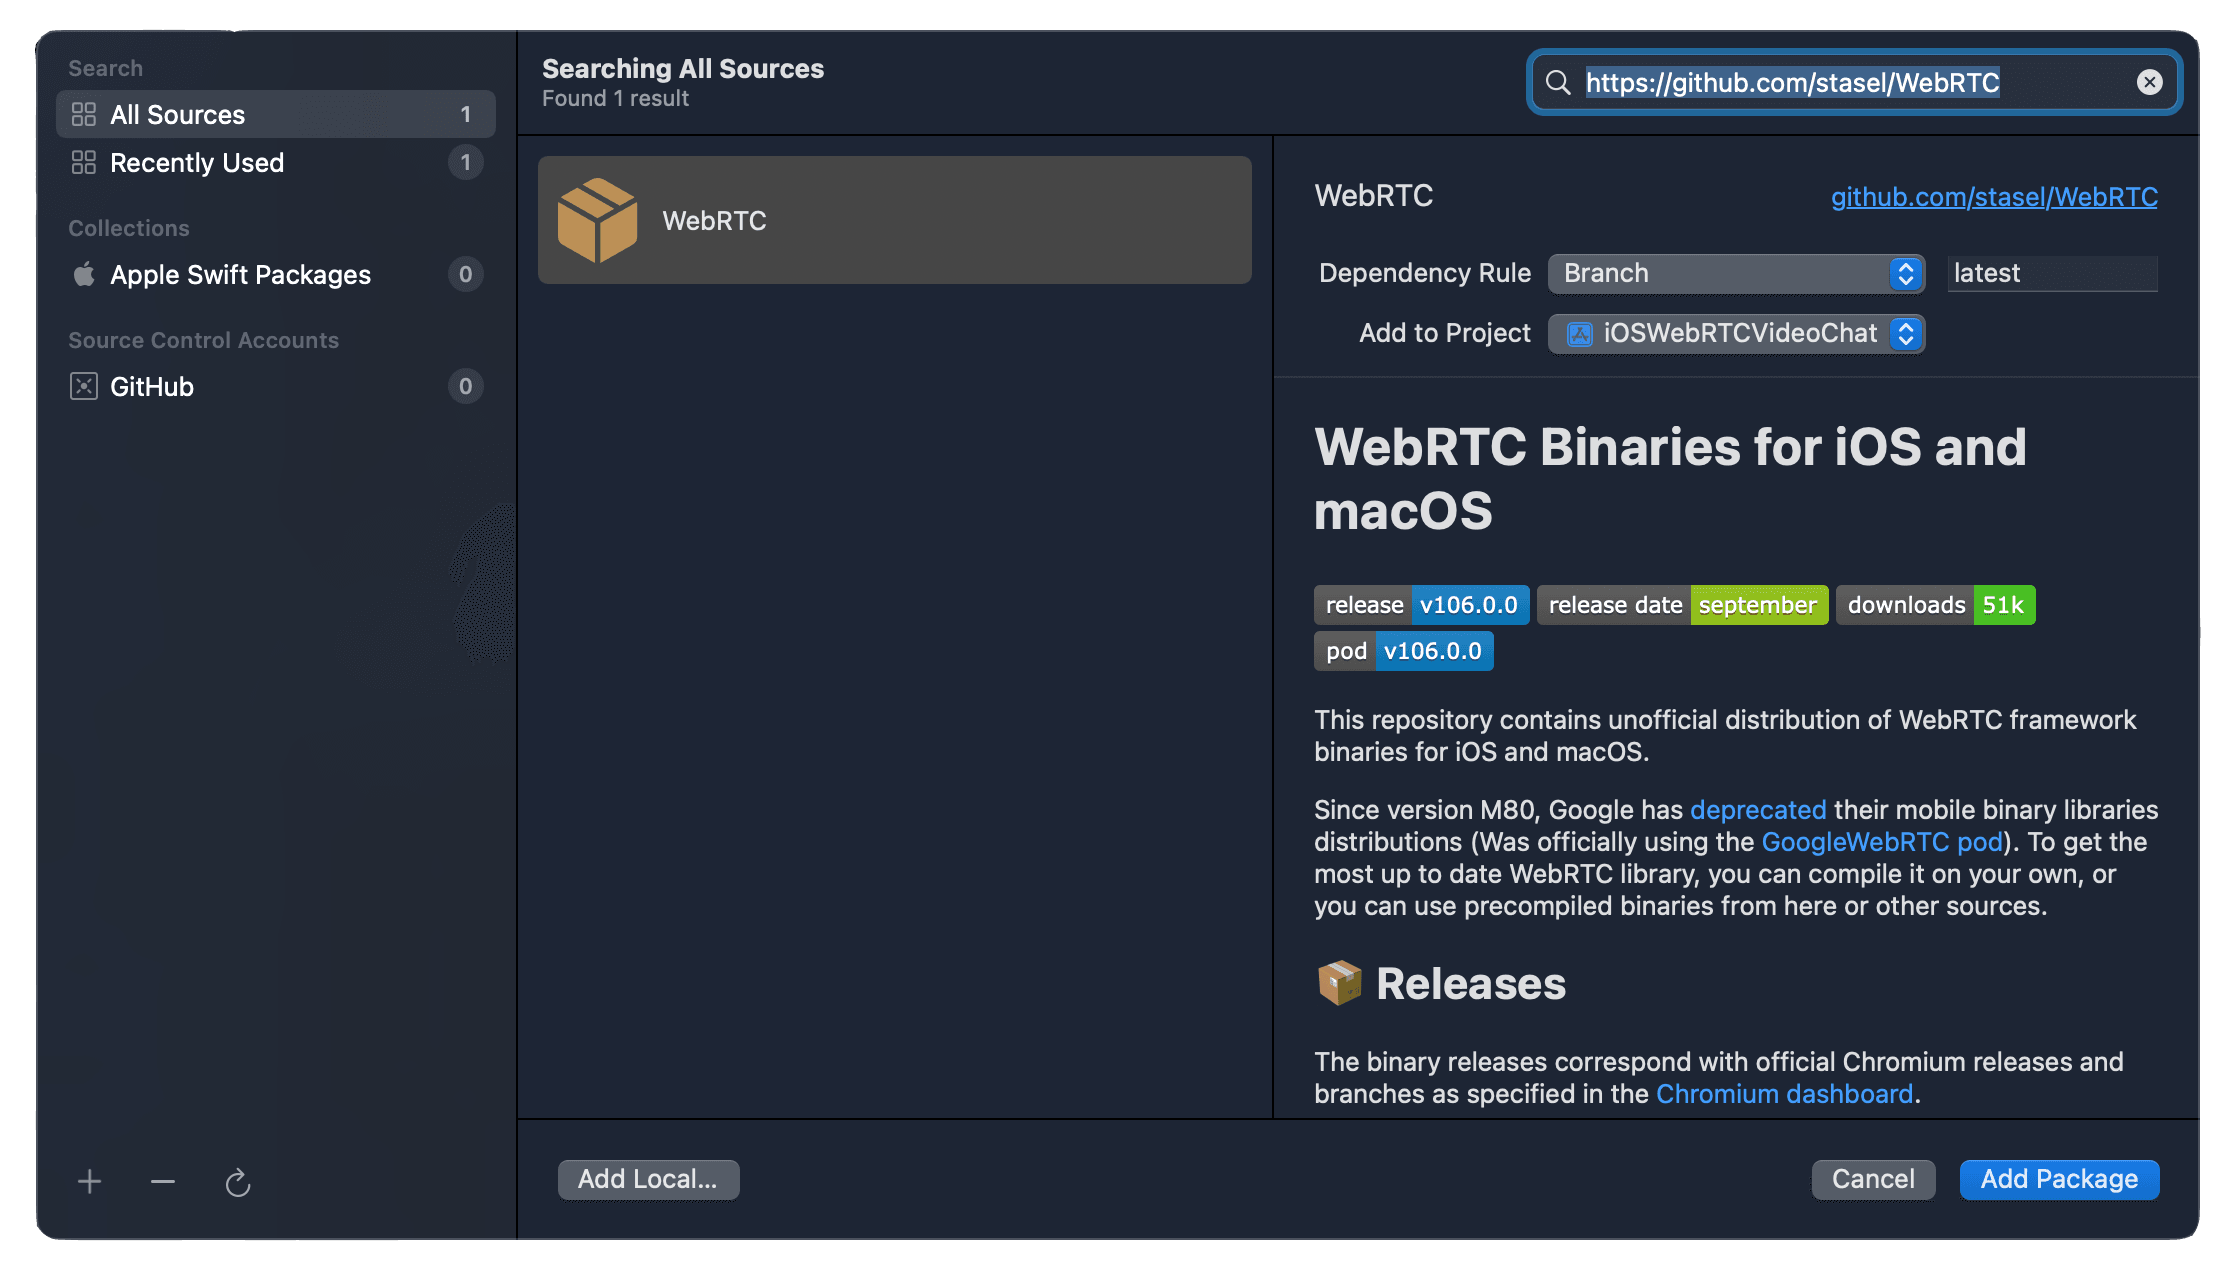Click the GitHub account icon in the sidebar

[84, 387]
